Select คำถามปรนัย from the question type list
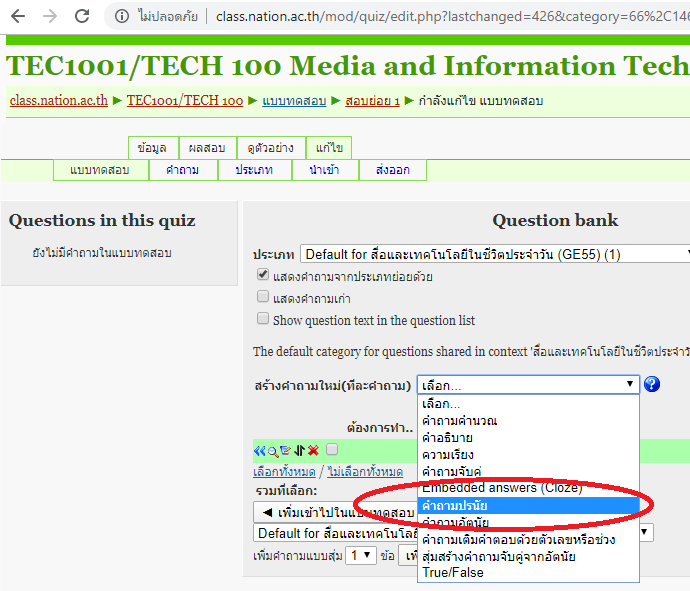This screenshot has width=690, height=591. (x=455, y=506)
